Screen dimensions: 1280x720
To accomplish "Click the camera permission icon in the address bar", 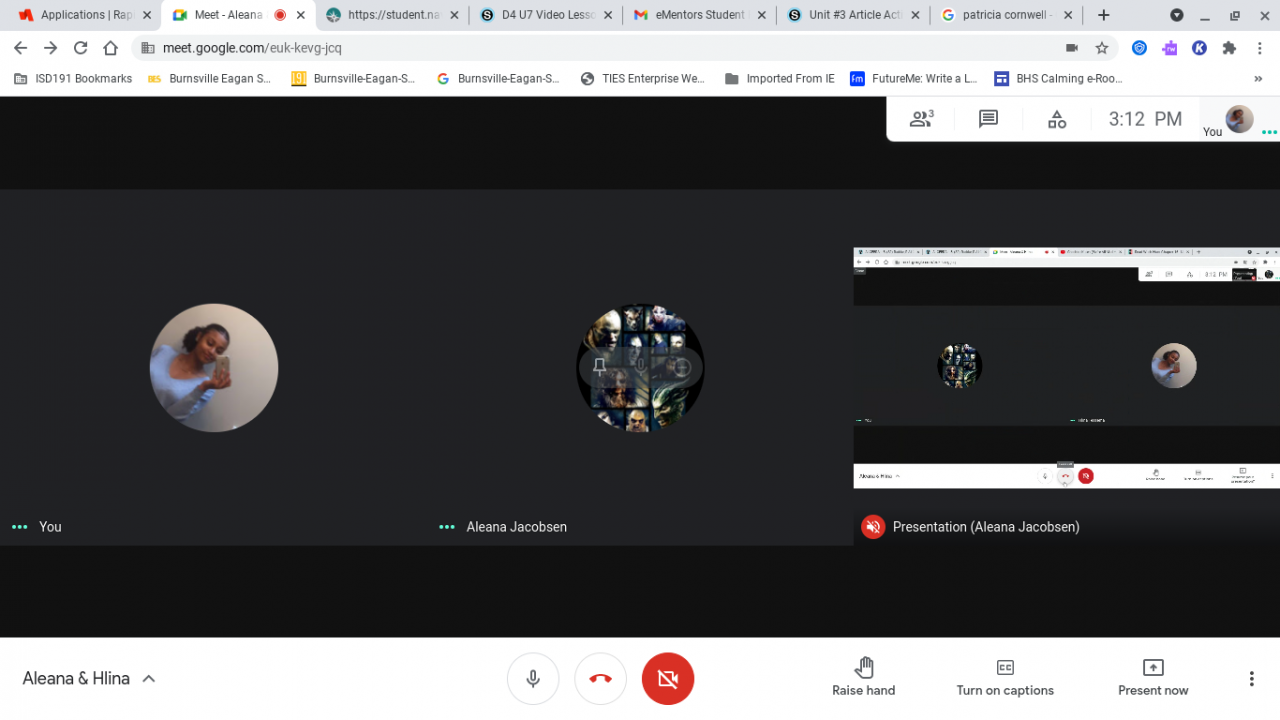I will pos(1072,47).
